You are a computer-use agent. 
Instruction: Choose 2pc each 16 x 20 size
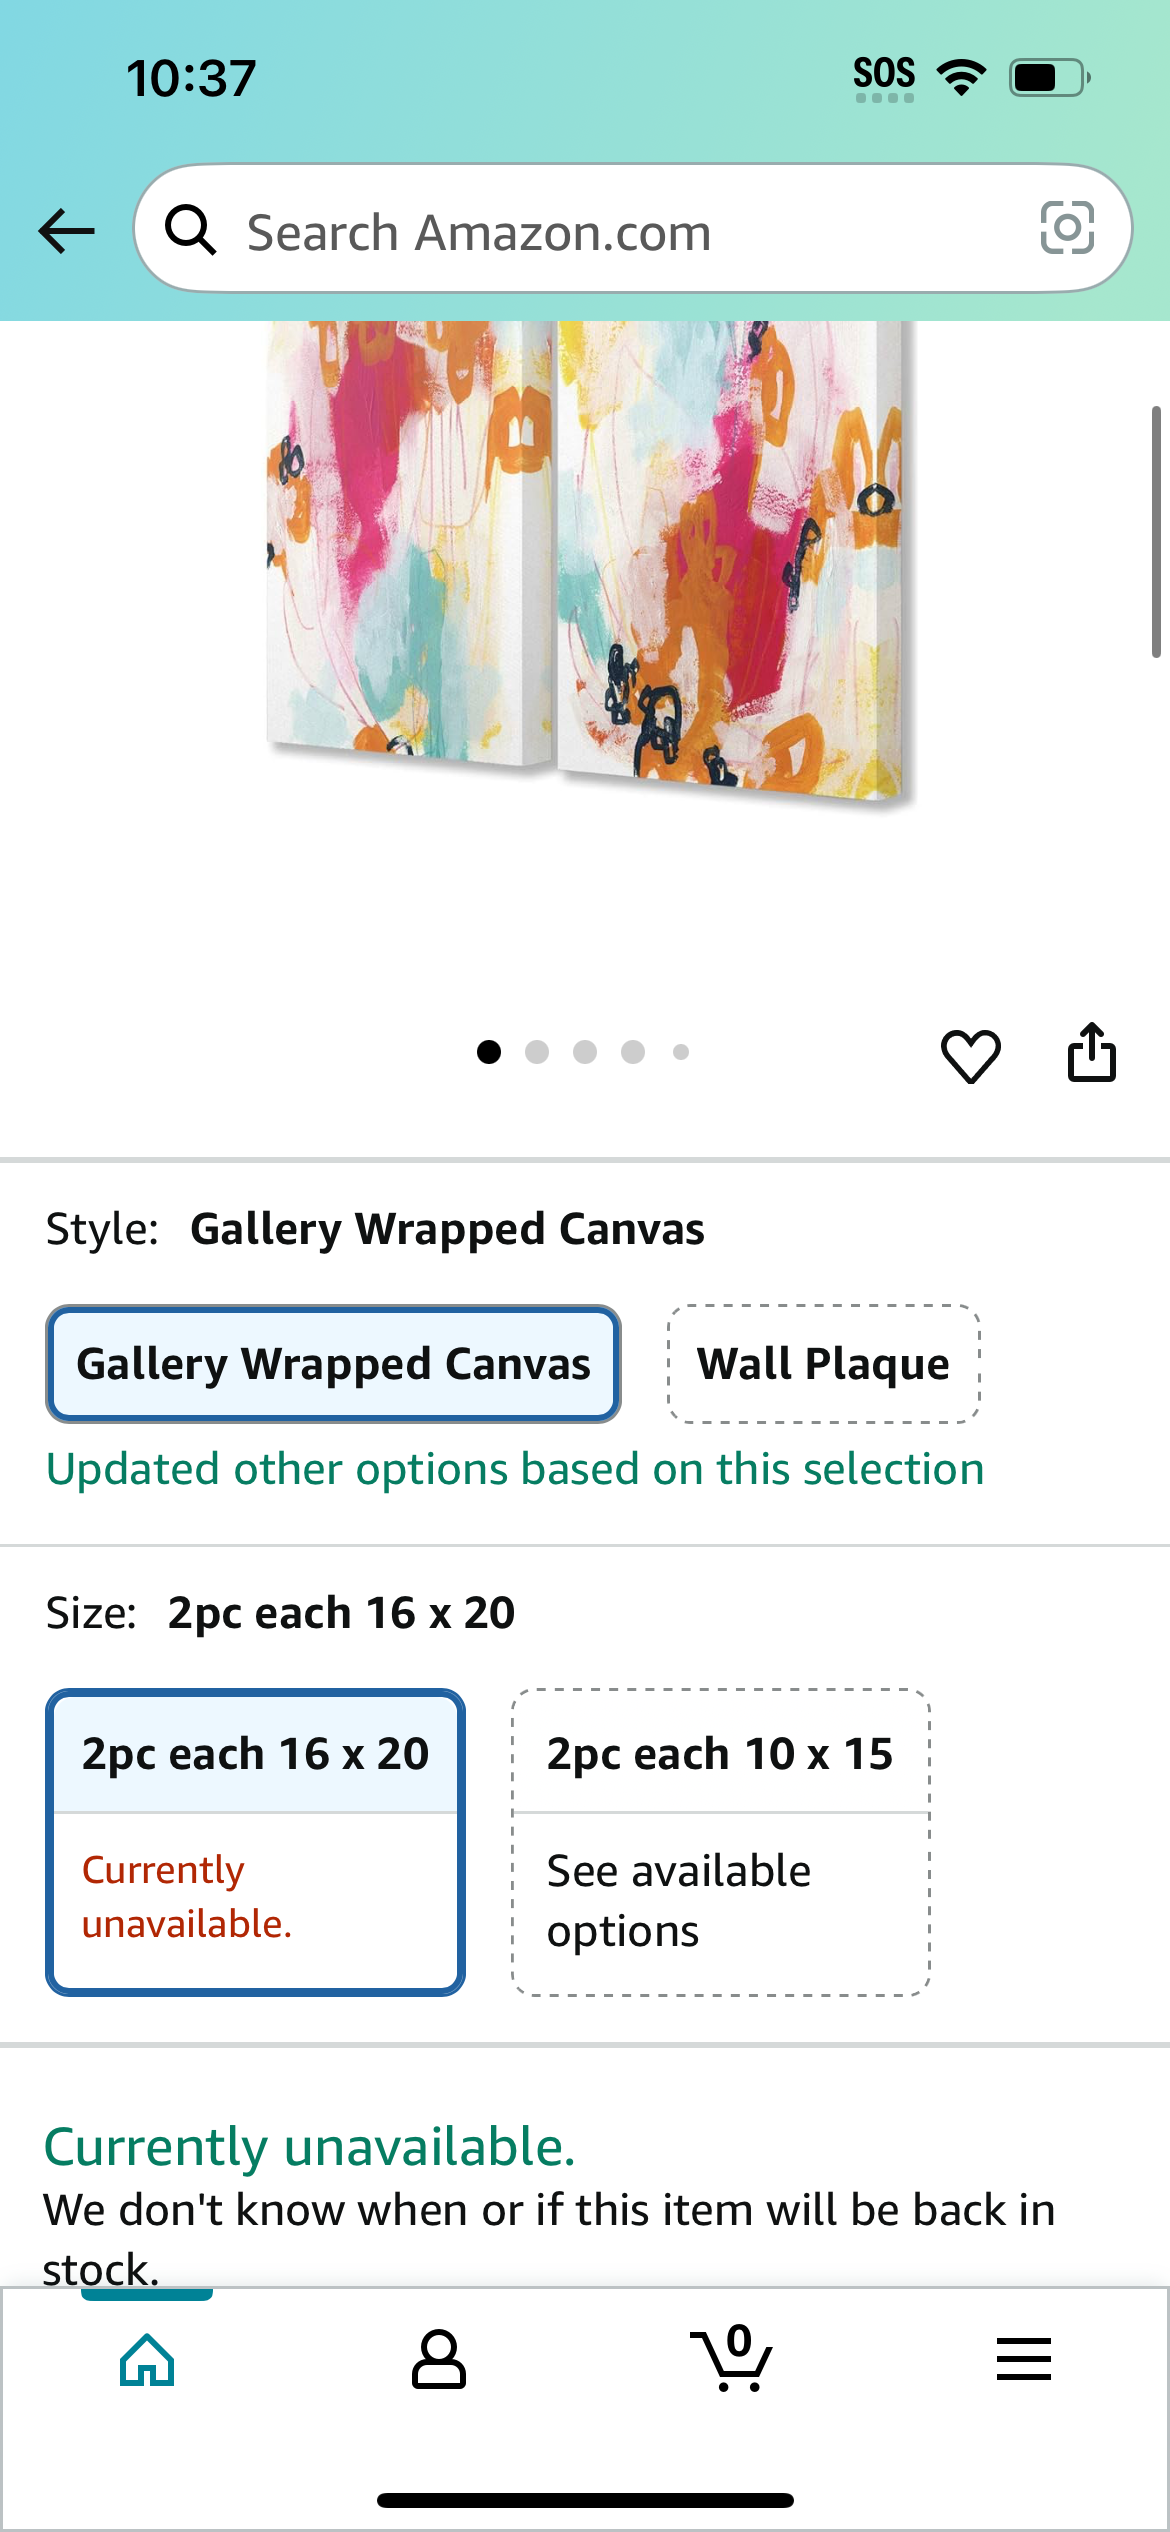coord(255,1842)
